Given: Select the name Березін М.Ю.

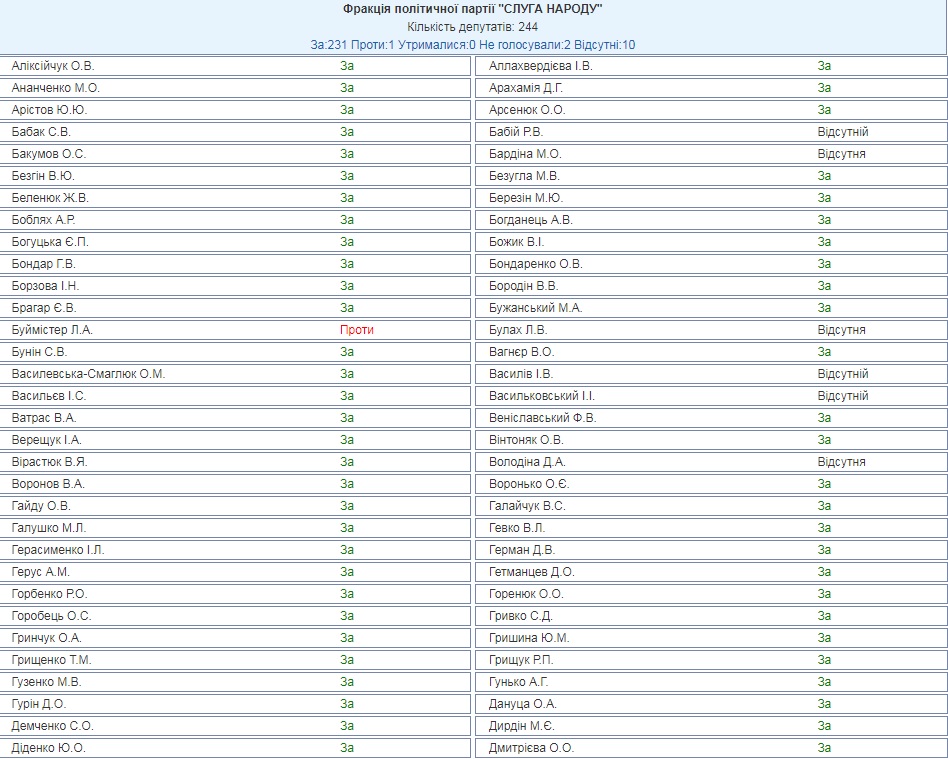Looking at the screenshot, I should (x=525, y=198).
